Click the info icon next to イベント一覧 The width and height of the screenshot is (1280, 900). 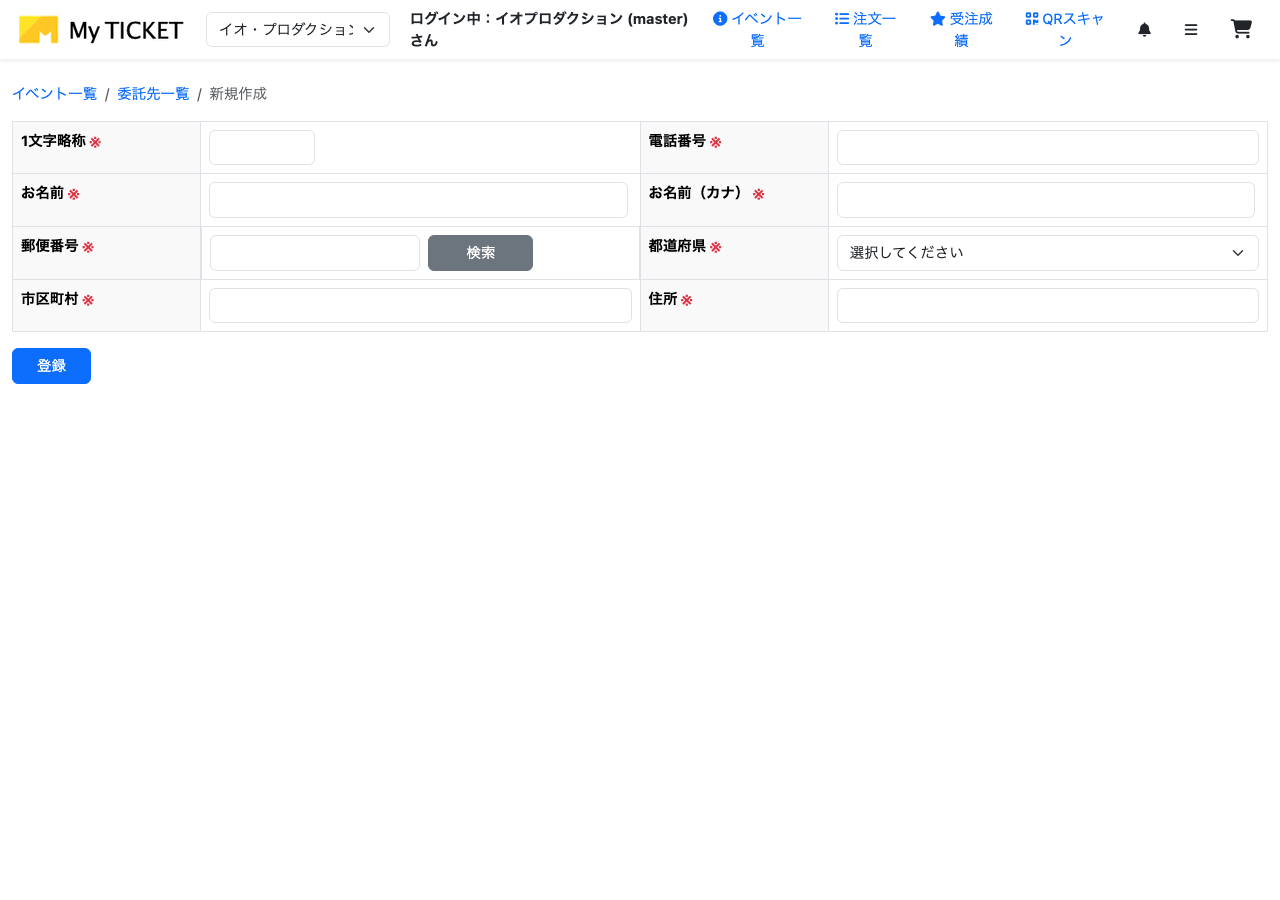[720, 18]
